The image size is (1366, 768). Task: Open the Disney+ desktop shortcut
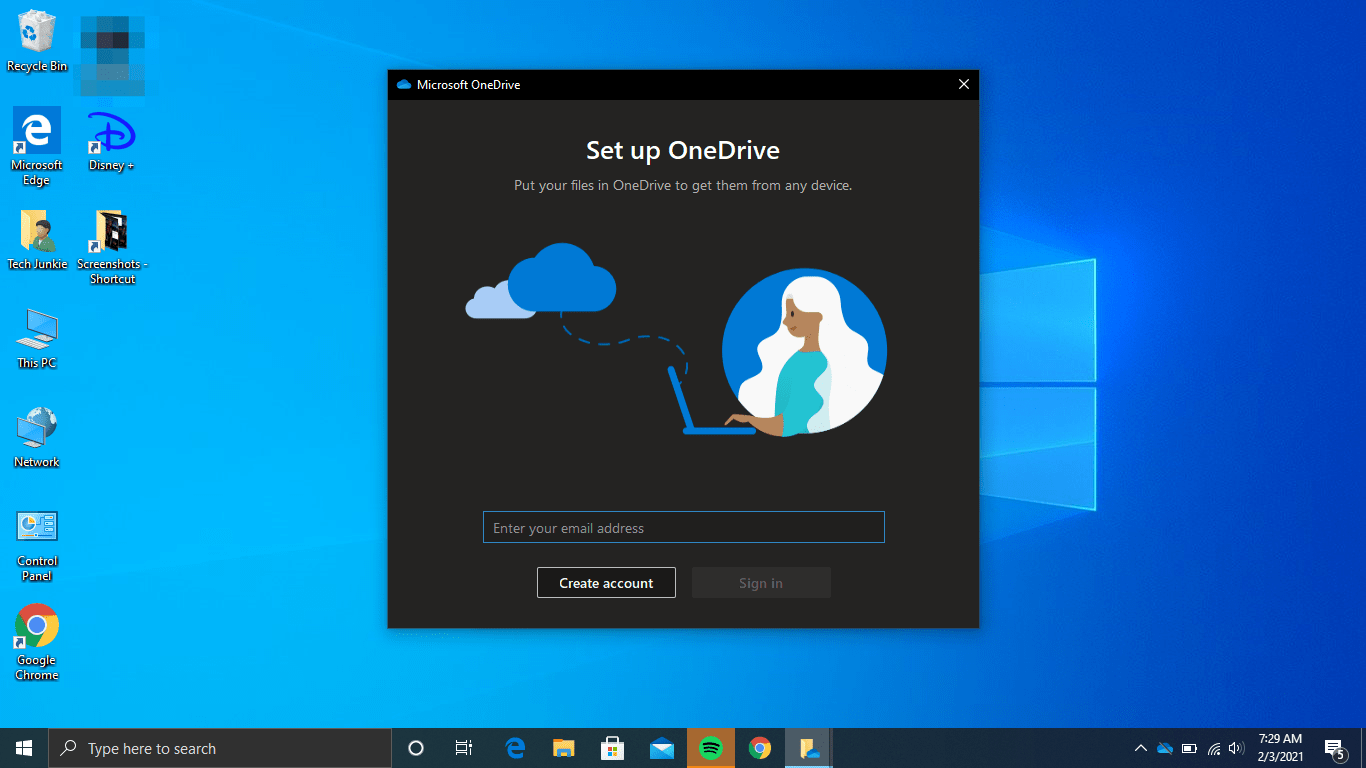tap(111, 140)
